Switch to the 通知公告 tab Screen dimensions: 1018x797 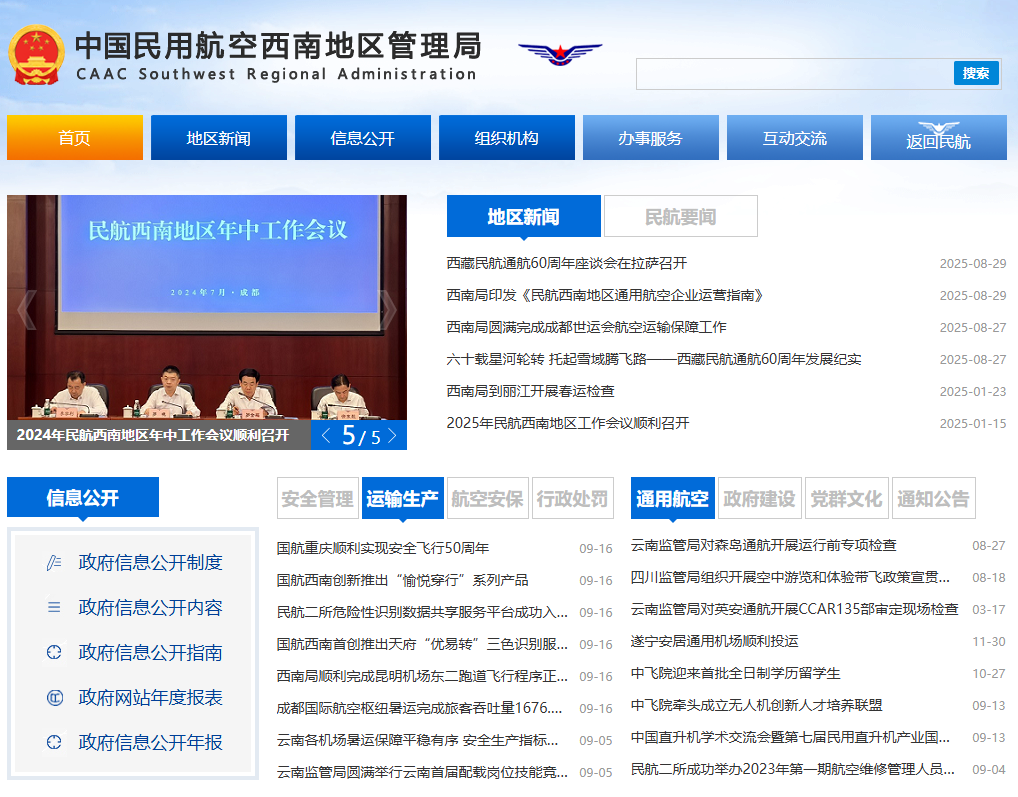click(x=933, y=498)
